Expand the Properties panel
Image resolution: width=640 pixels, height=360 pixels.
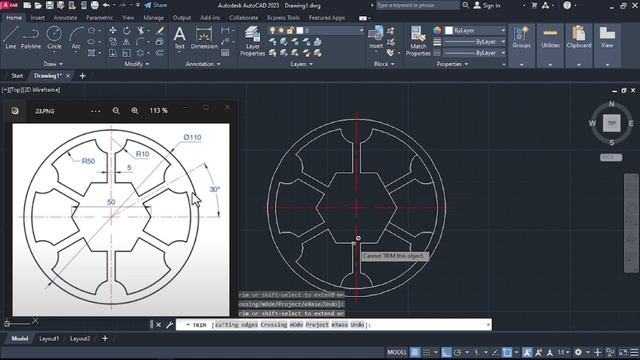click(x=452, y=64)
